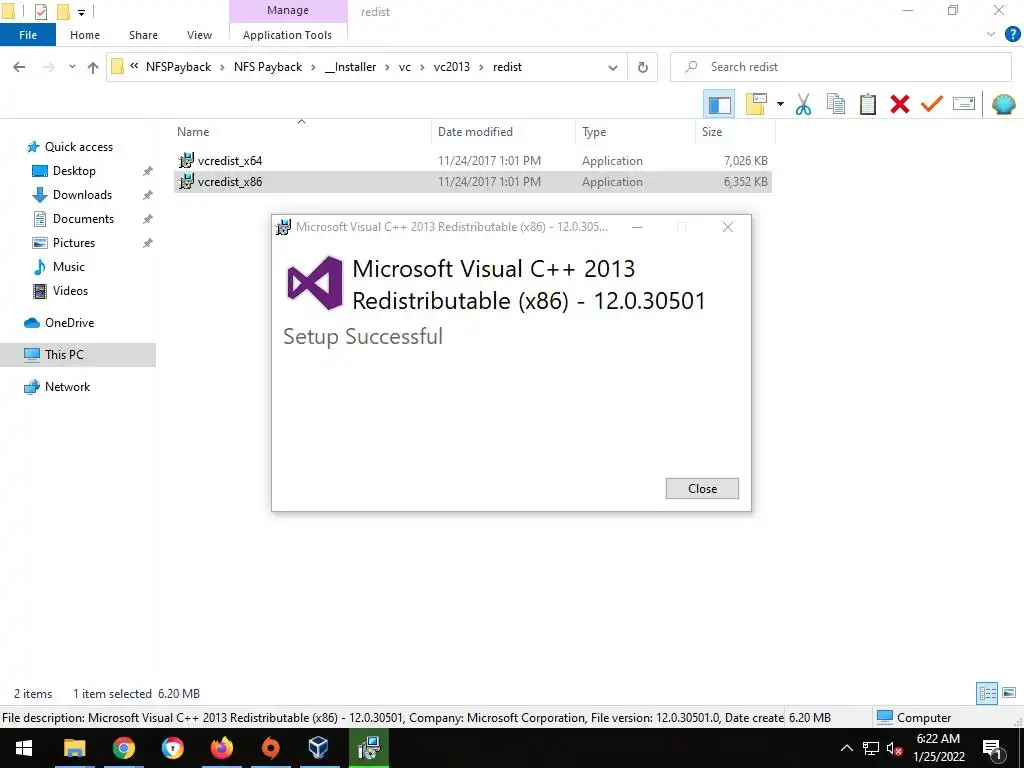Click the Rename icon in toolbar

(x=964, y=104)
